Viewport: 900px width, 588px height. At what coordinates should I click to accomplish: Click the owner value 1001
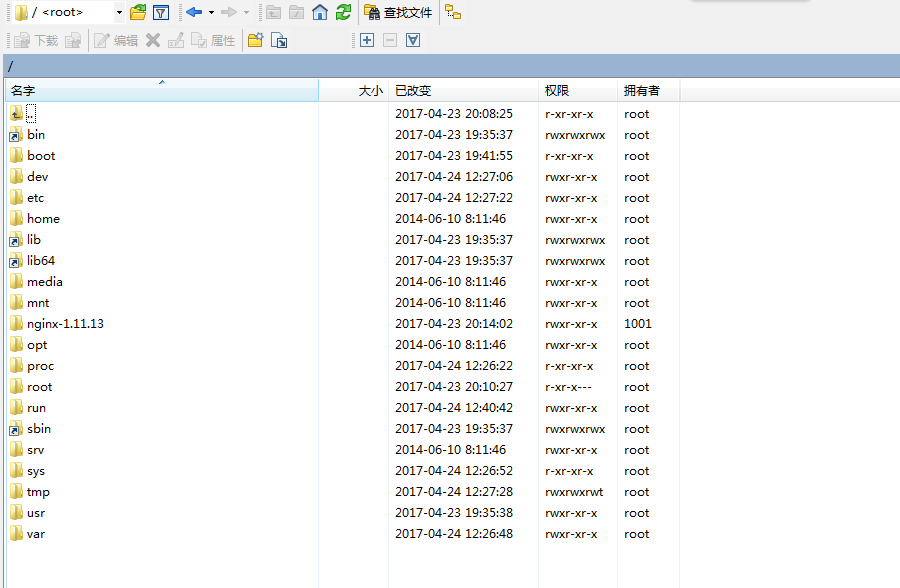[638, 324]
